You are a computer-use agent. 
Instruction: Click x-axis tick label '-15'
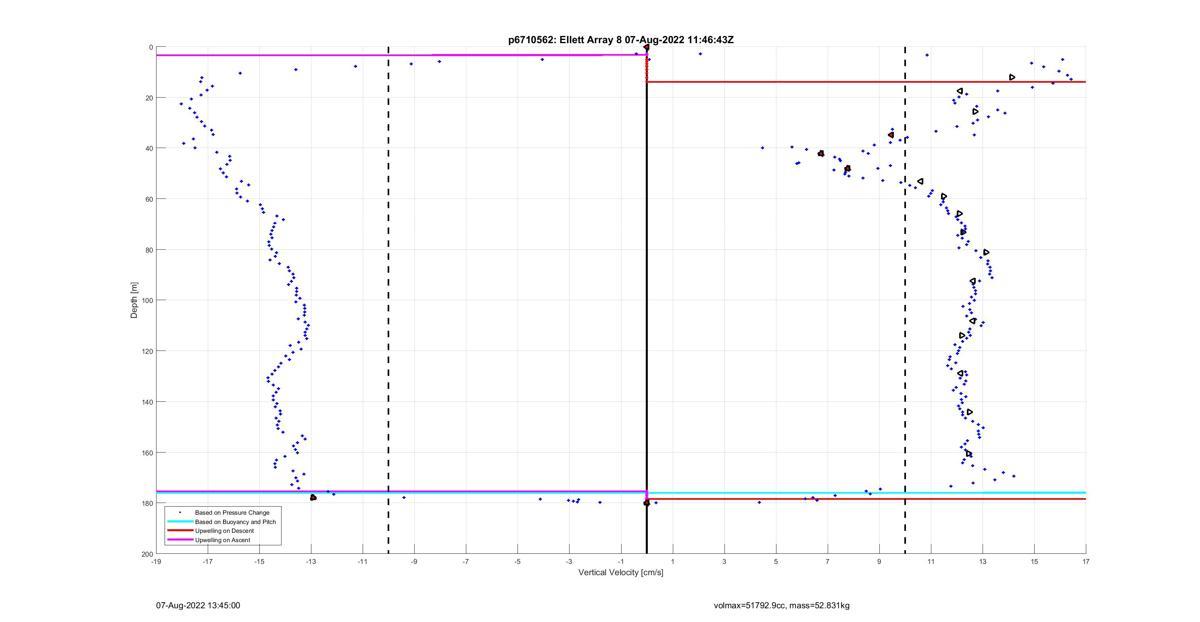coord(259,561)
